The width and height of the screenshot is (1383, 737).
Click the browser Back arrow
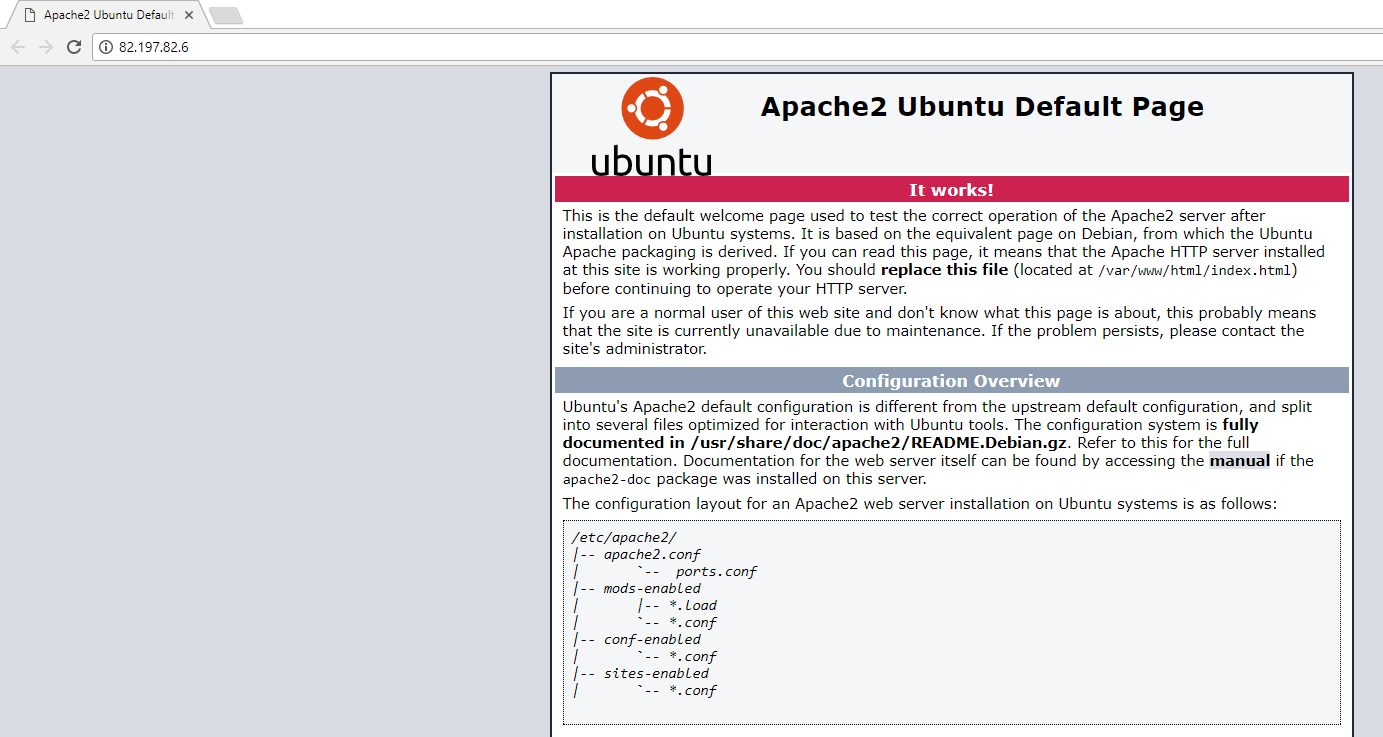[18, 47]
